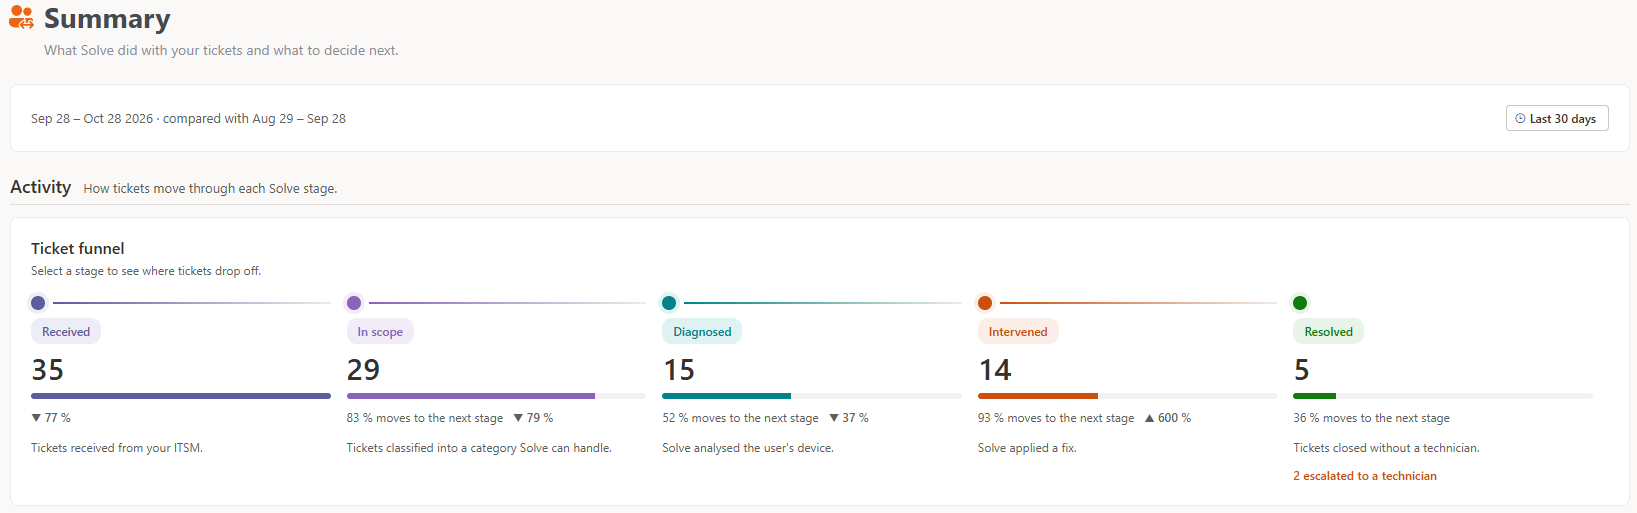Viewport: 1637px width, 513px height.
Task: Select the green Resolved stage dot
Action: tap(1300, 303)
